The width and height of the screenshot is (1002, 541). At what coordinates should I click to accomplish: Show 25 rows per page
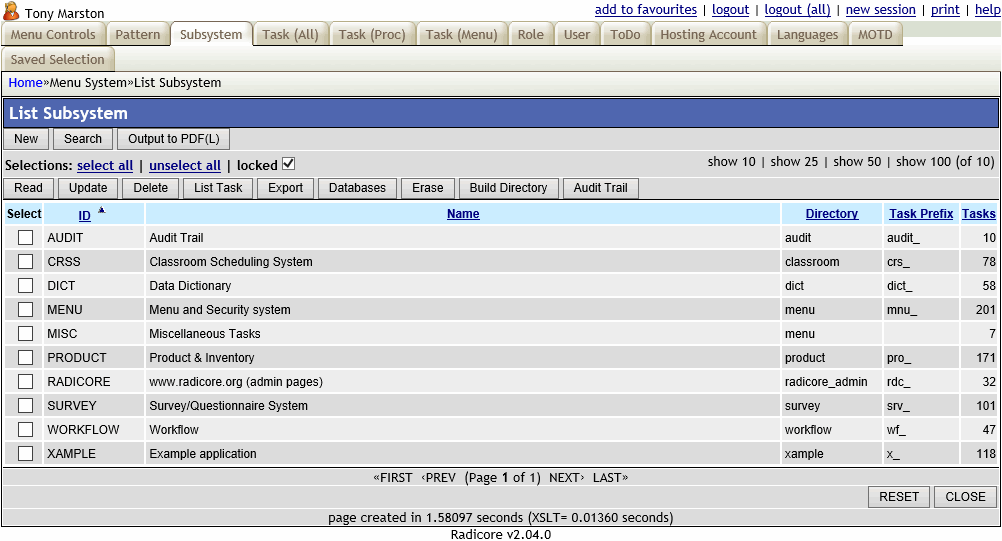tap(794, 162)
